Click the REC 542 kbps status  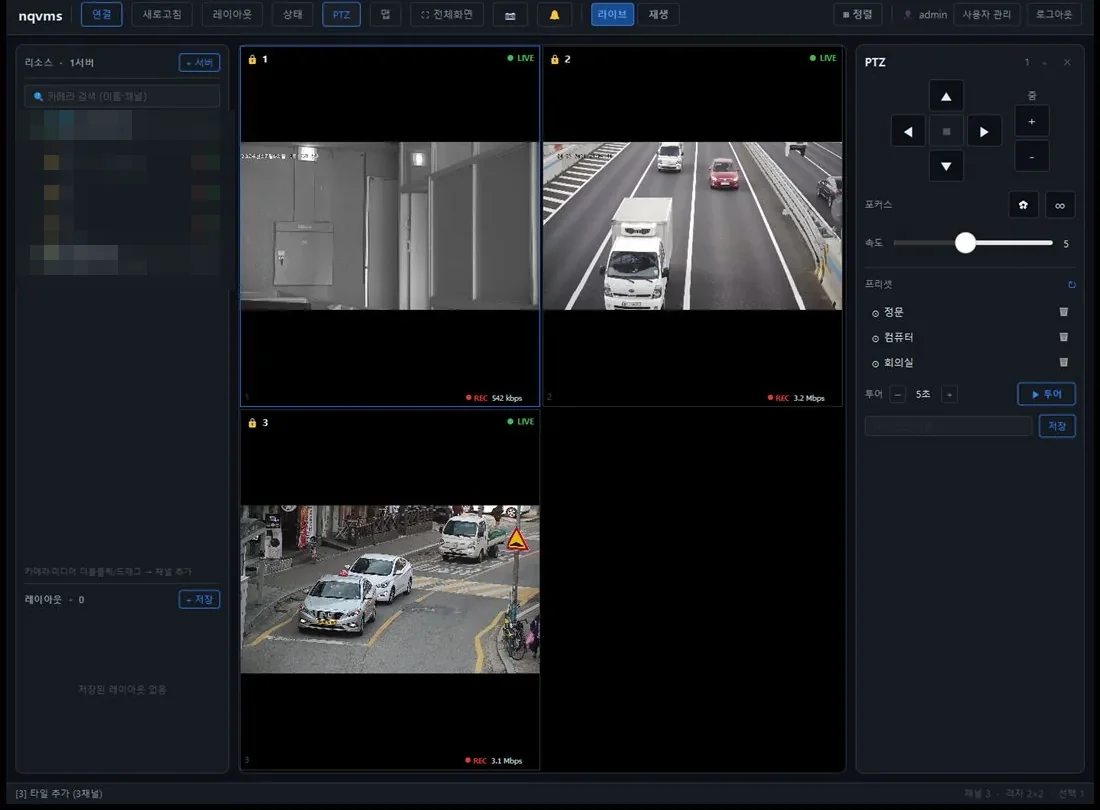494,398
